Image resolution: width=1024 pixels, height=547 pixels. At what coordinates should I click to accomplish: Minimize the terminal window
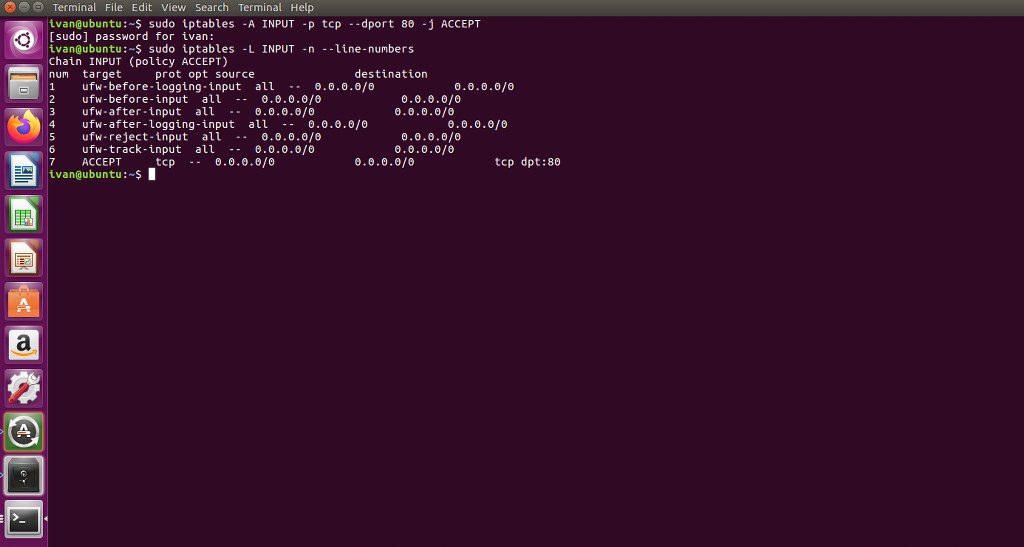click(x=24, y=7)
